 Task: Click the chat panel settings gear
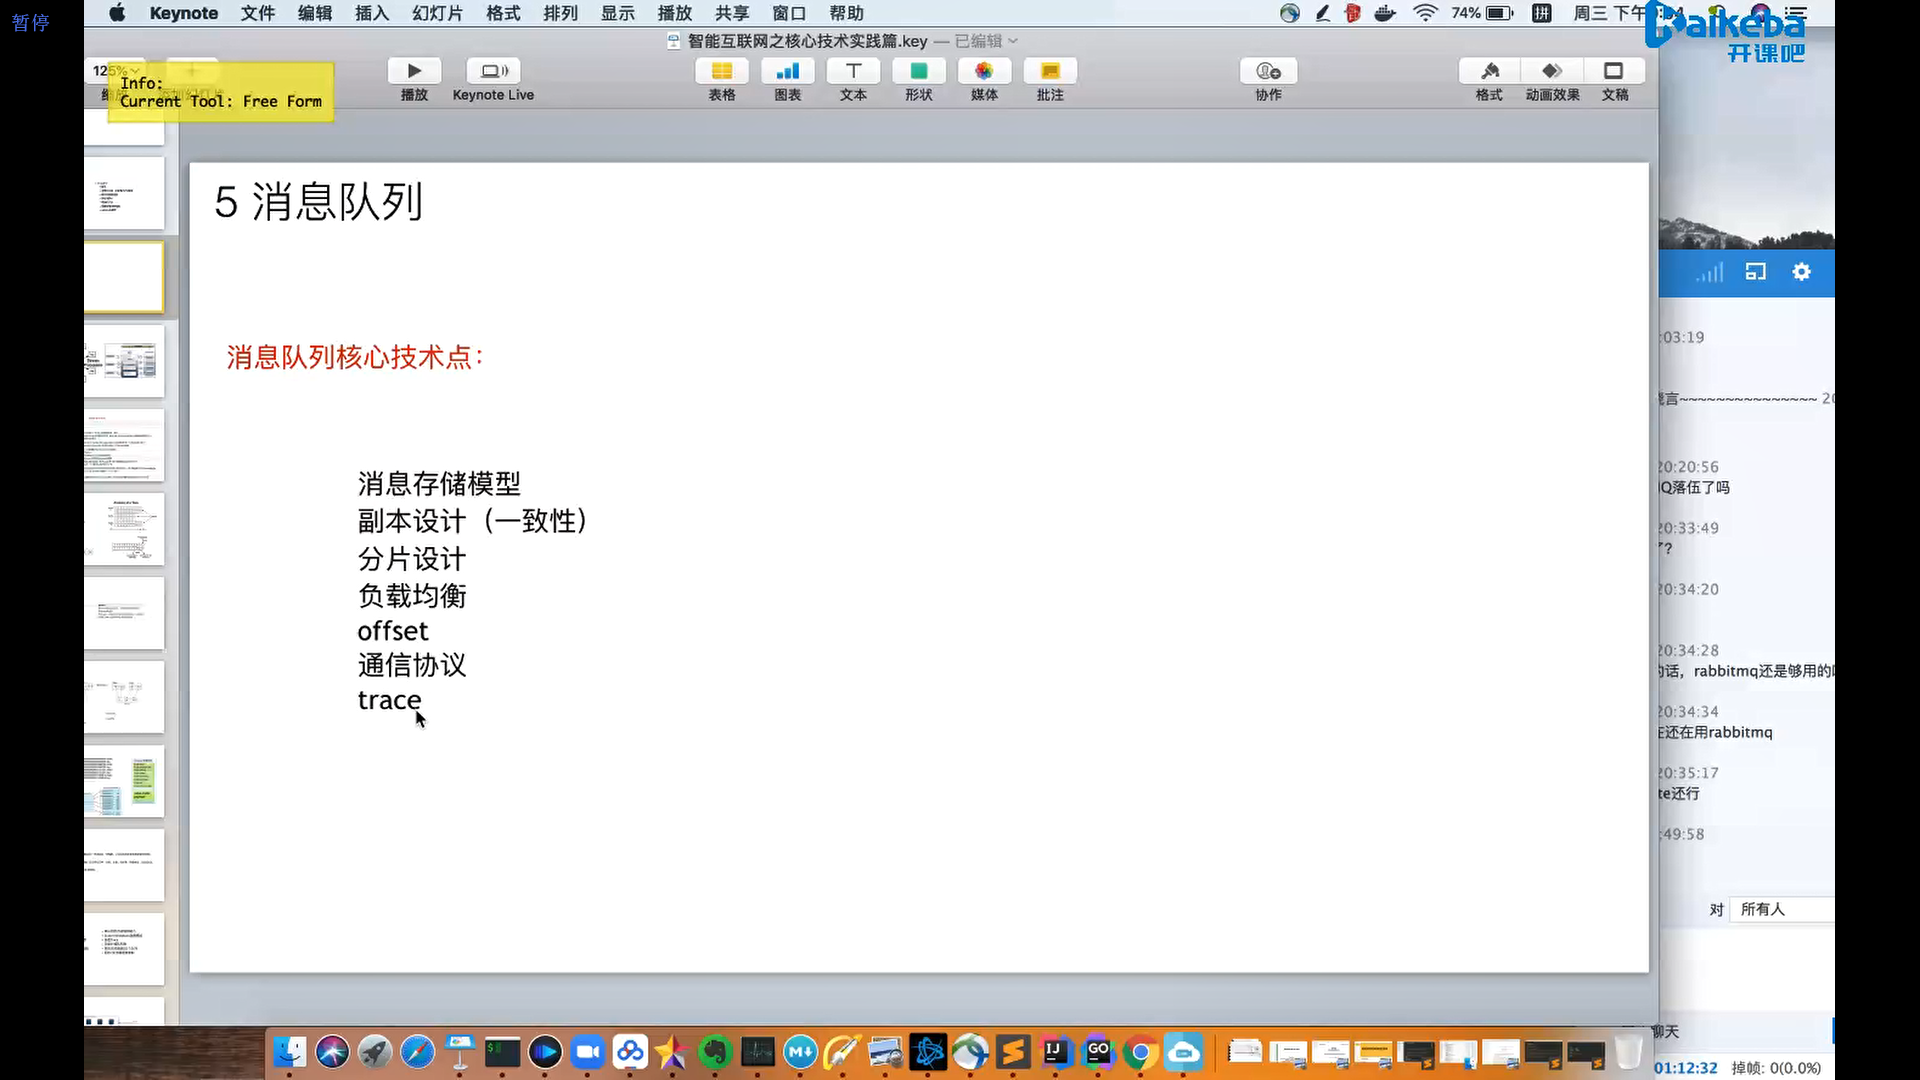coord(1801,272)
